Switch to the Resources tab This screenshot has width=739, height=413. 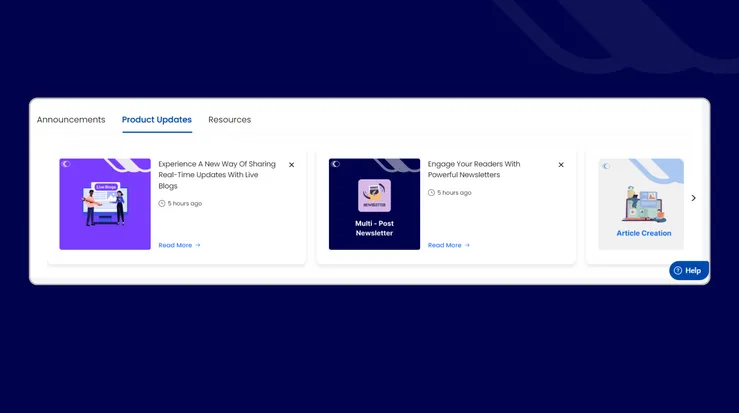[x=229, y=120]
